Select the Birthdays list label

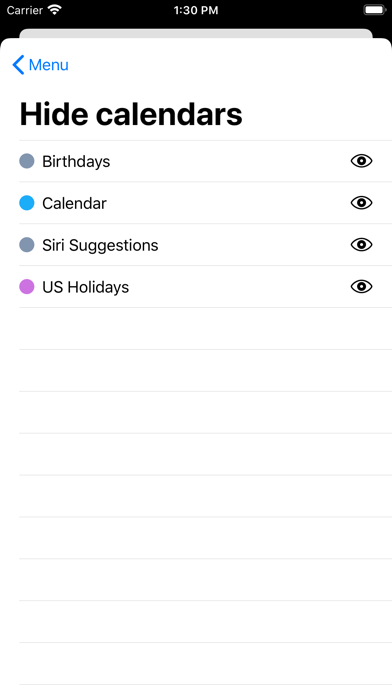click(76, 162)
